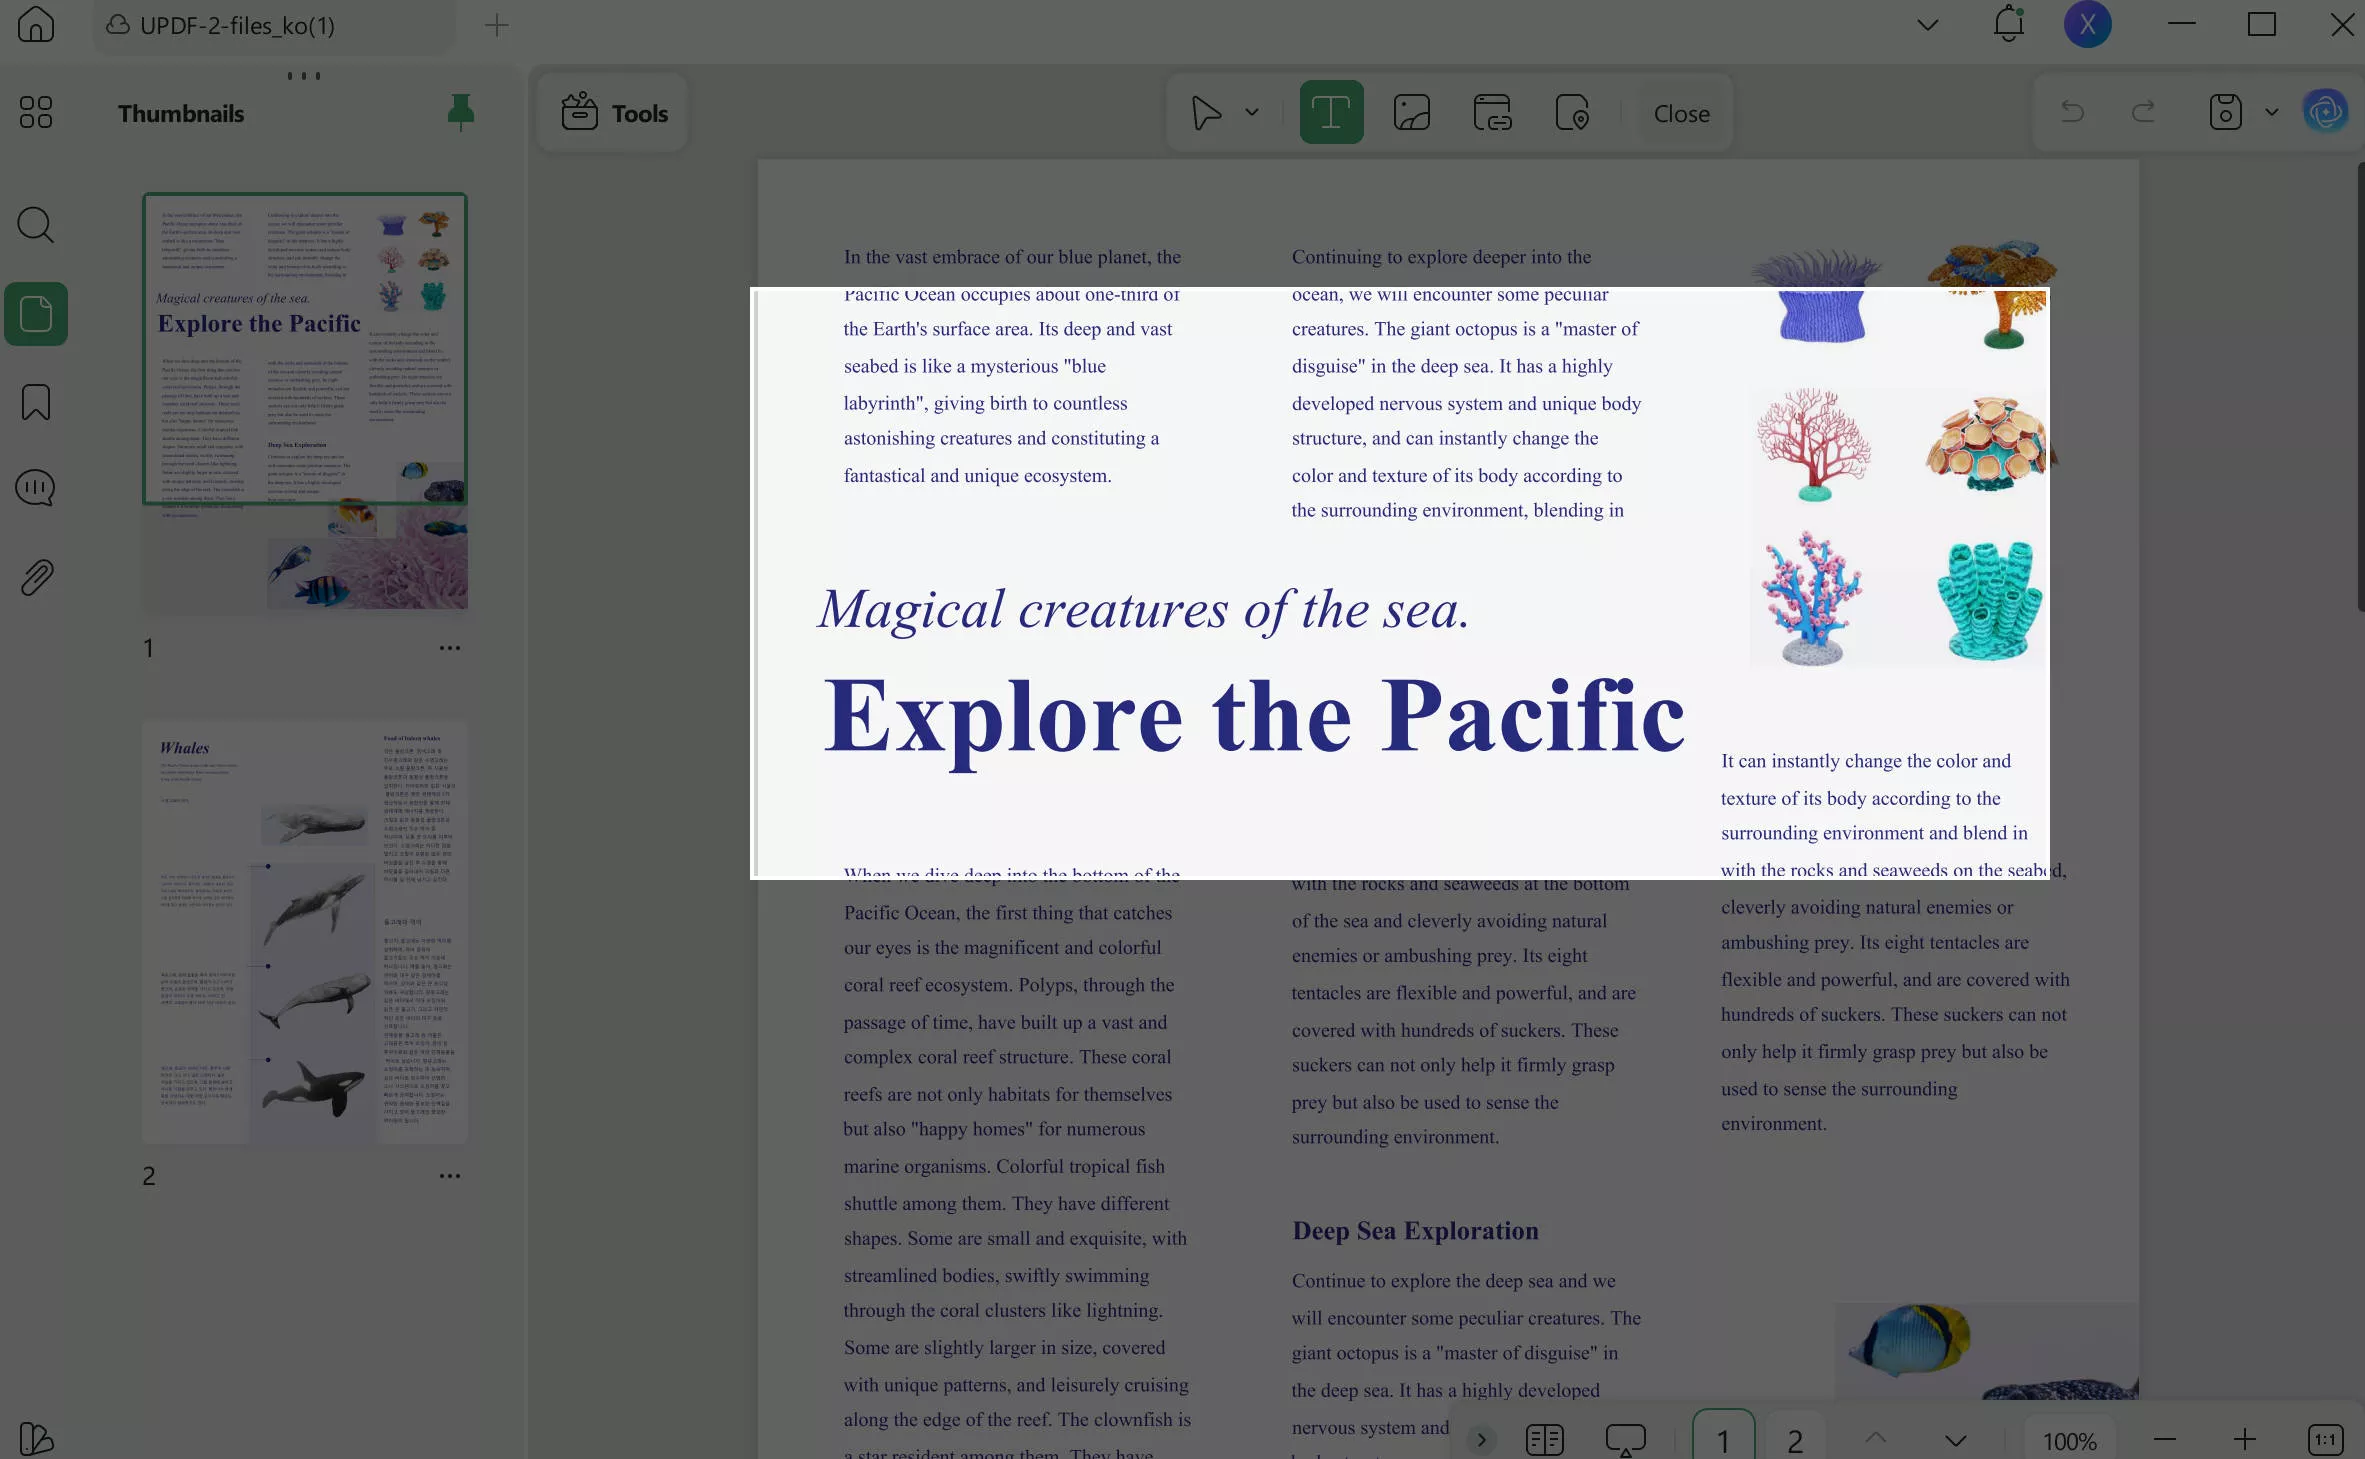
Task: Toggle two-page spread view mode
Action: pyautogui.click(x=1543, y=1439)
